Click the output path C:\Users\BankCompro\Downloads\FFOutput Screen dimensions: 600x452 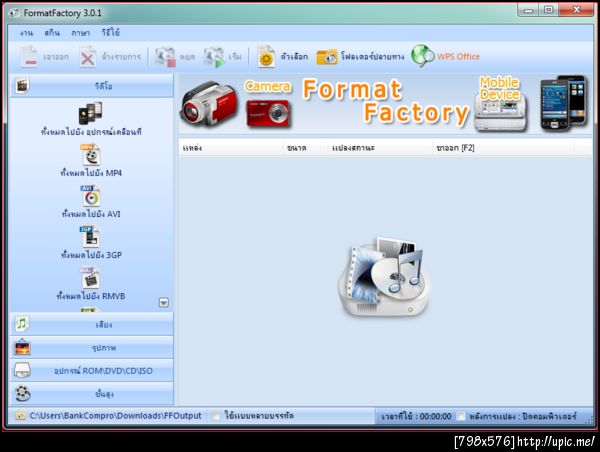[116, 416]
